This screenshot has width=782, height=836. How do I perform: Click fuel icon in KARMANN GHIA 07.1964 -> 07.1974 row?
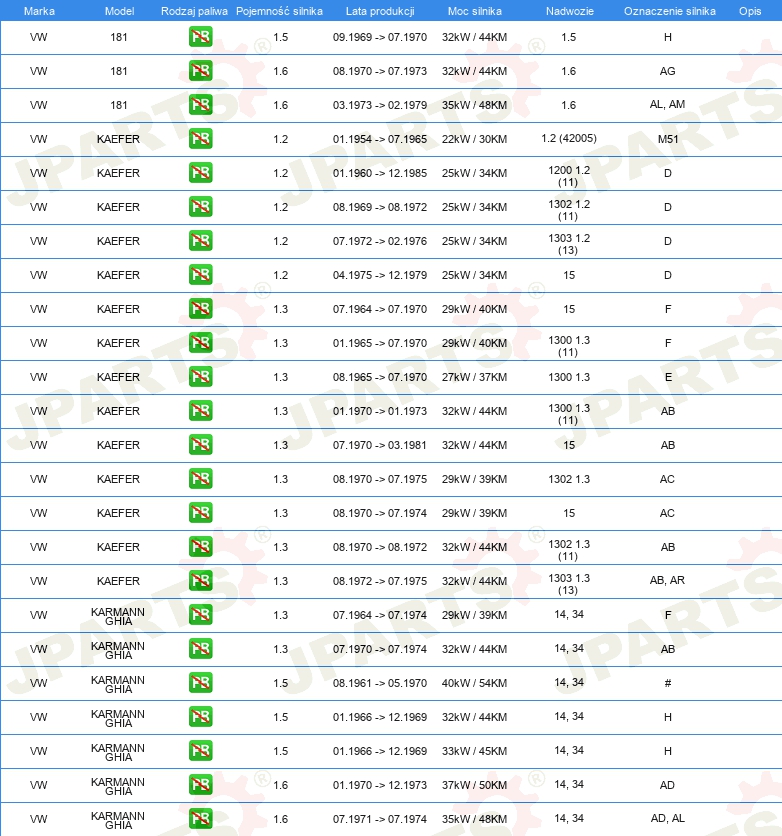pyautogui.click(x=200, y=615)
